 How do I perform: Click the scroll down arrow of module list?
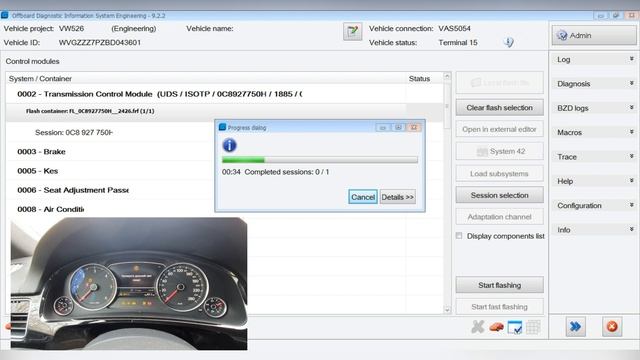(447, 310)
